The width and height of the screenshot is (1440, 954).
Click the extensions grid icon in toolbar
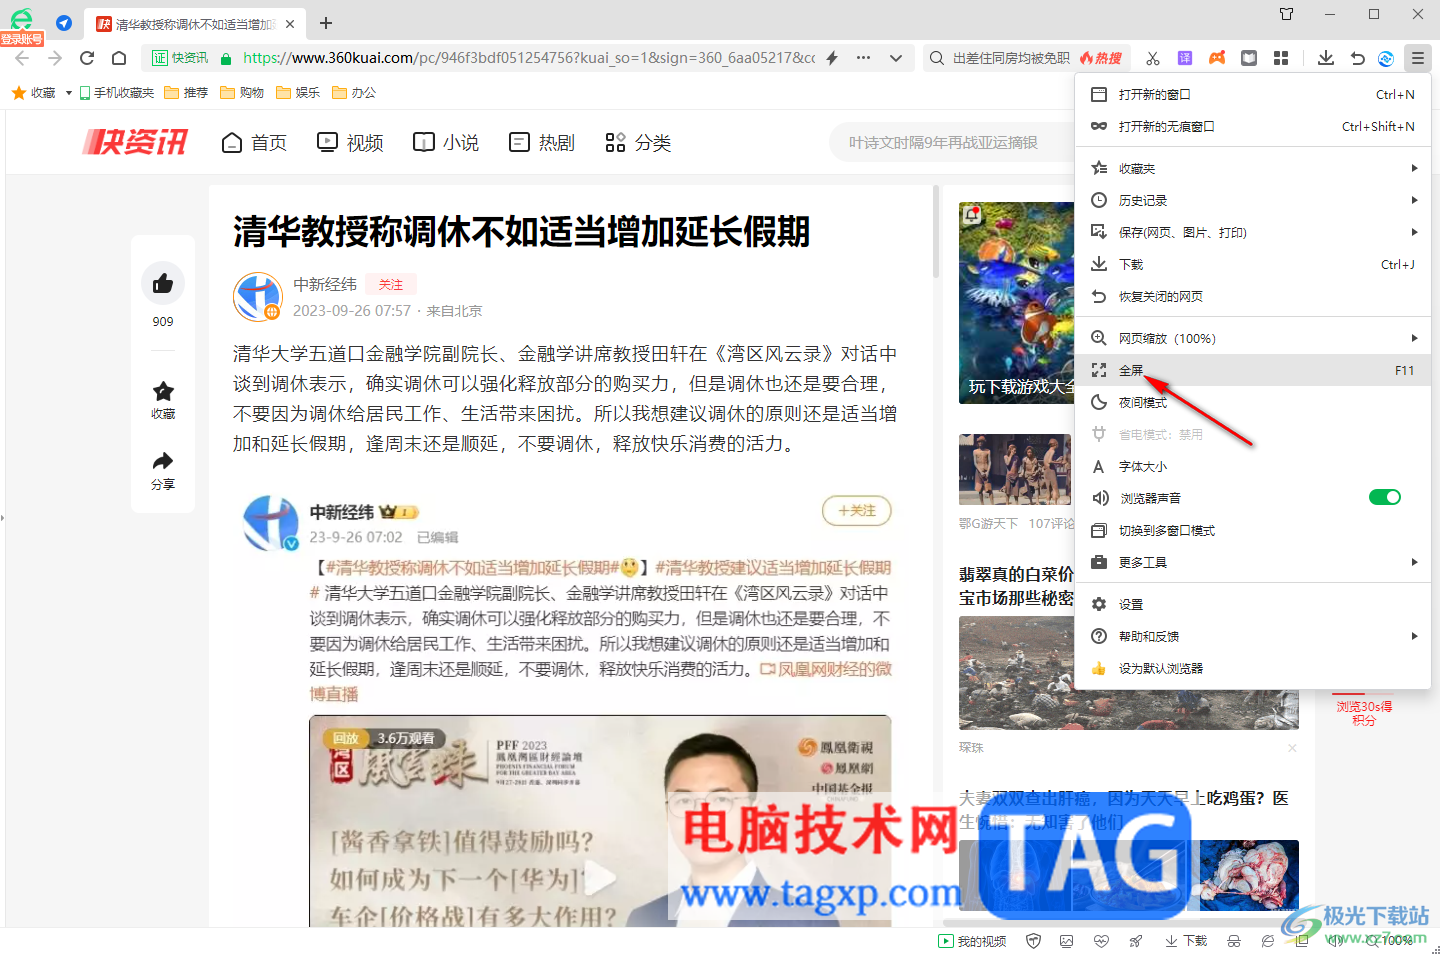coord(1281,58)
